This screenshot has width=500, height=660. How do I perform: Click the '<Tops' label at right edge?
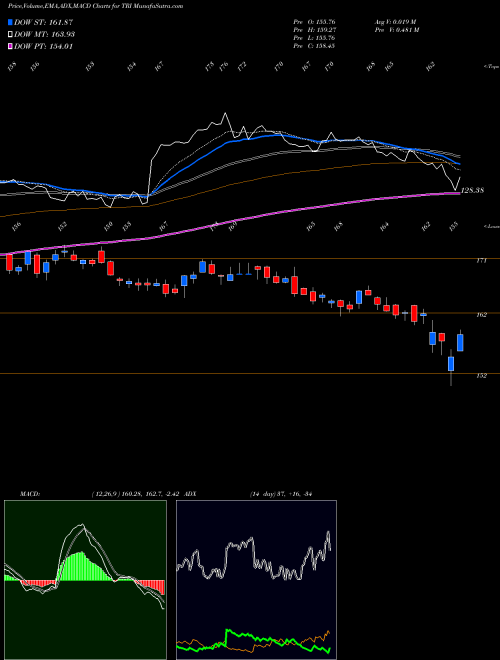point(492,67)
